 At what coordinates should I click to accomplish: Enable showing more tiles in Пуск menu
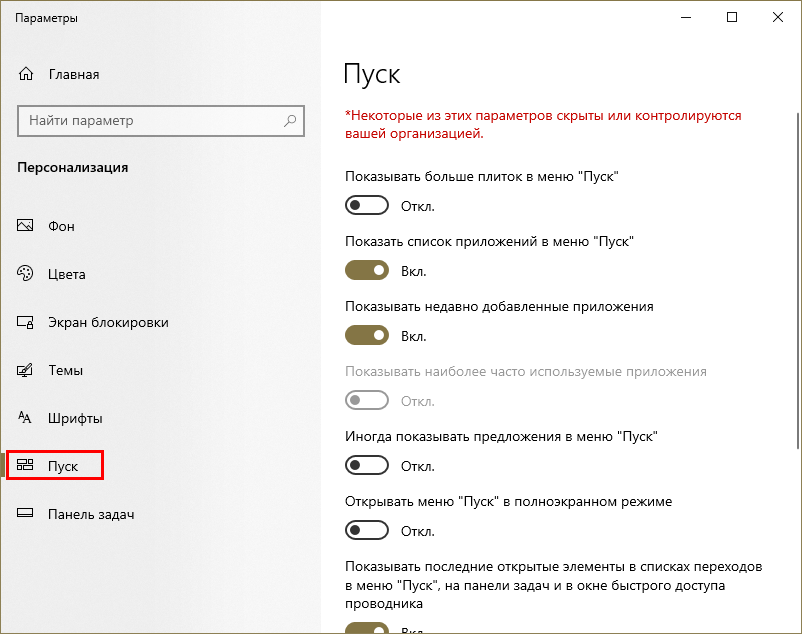coord(366,205)
